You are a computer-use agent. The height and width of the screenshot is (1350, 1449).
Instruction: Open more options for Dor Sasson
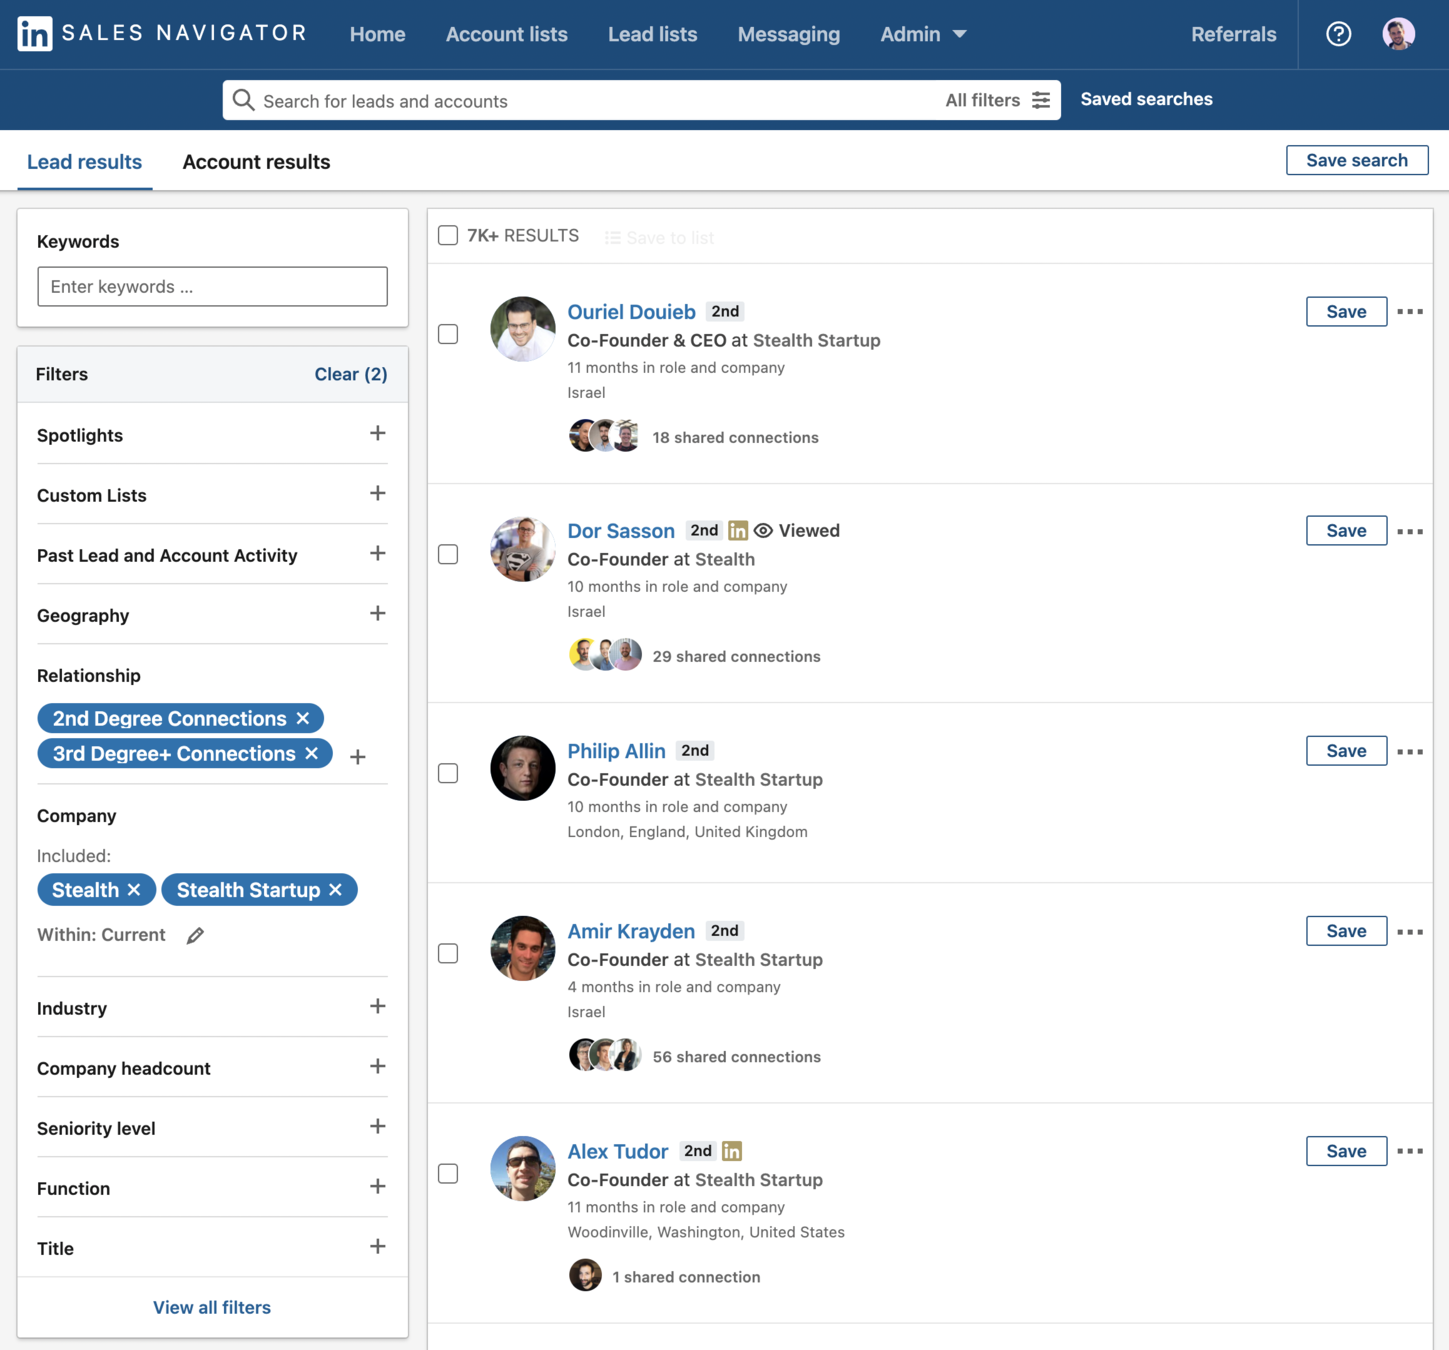[x=1410, y=531]
